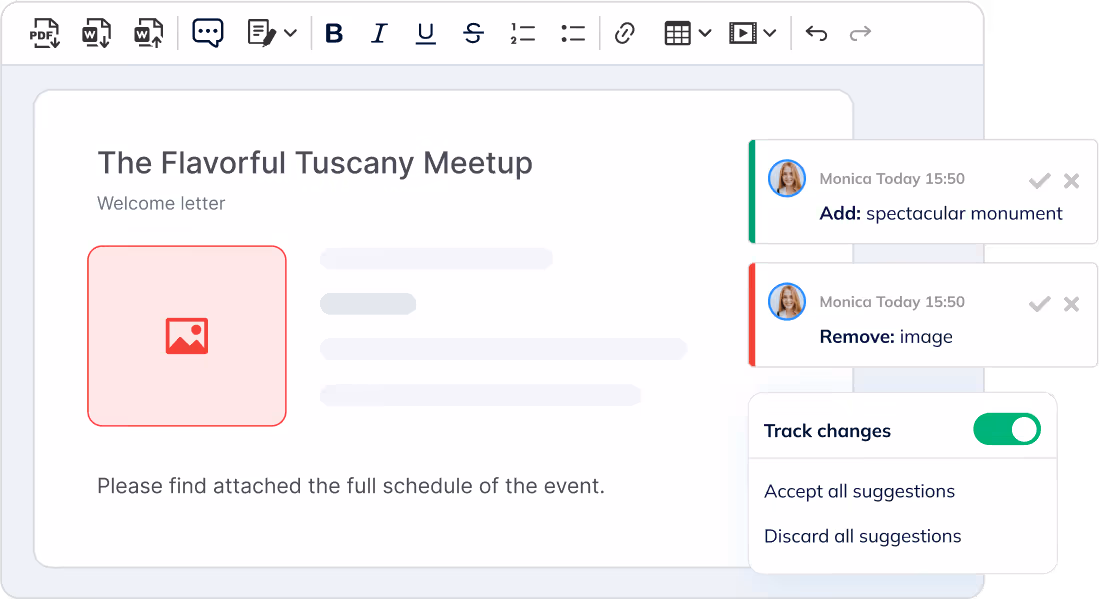The image size is (1099, 599).
Task: Turn off the Track changes switch
Action: pos(1006,430)
